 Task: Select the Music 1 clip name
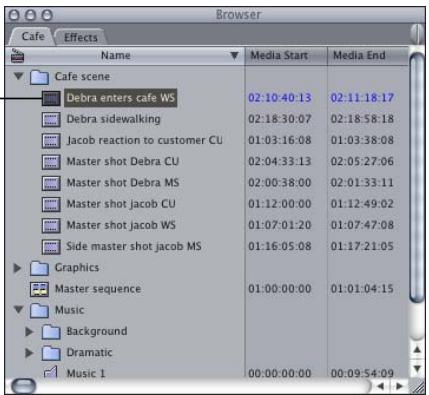tap(86, 373)
